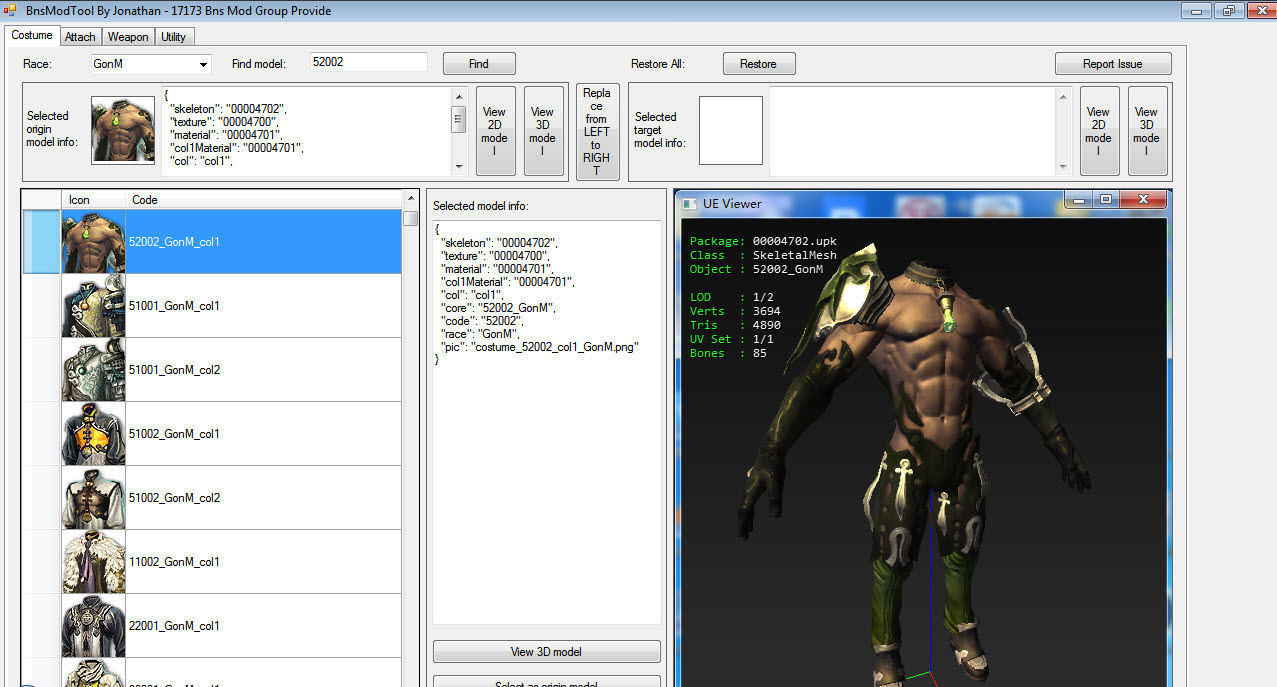Click the Selected model info JSON text area
Image resolution: width=1277 pixels, height=687 pixels.
547,422
